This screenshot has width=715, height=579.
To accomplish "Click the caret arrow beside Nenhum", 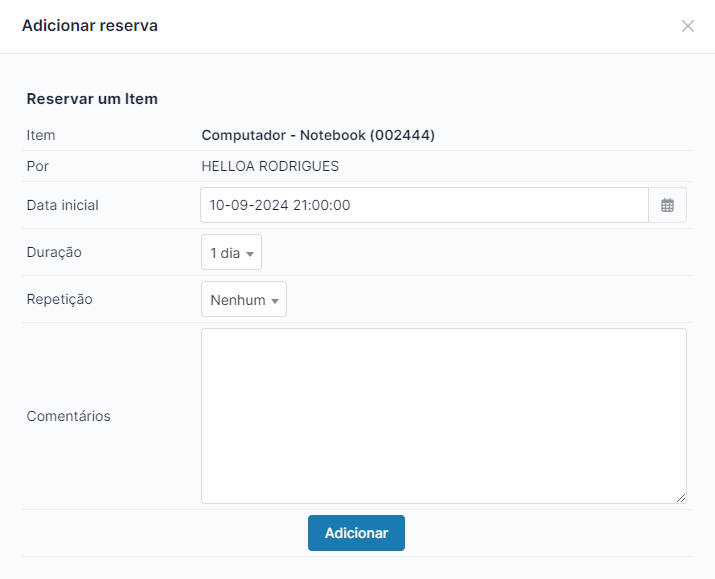I will tap(275, 301).
